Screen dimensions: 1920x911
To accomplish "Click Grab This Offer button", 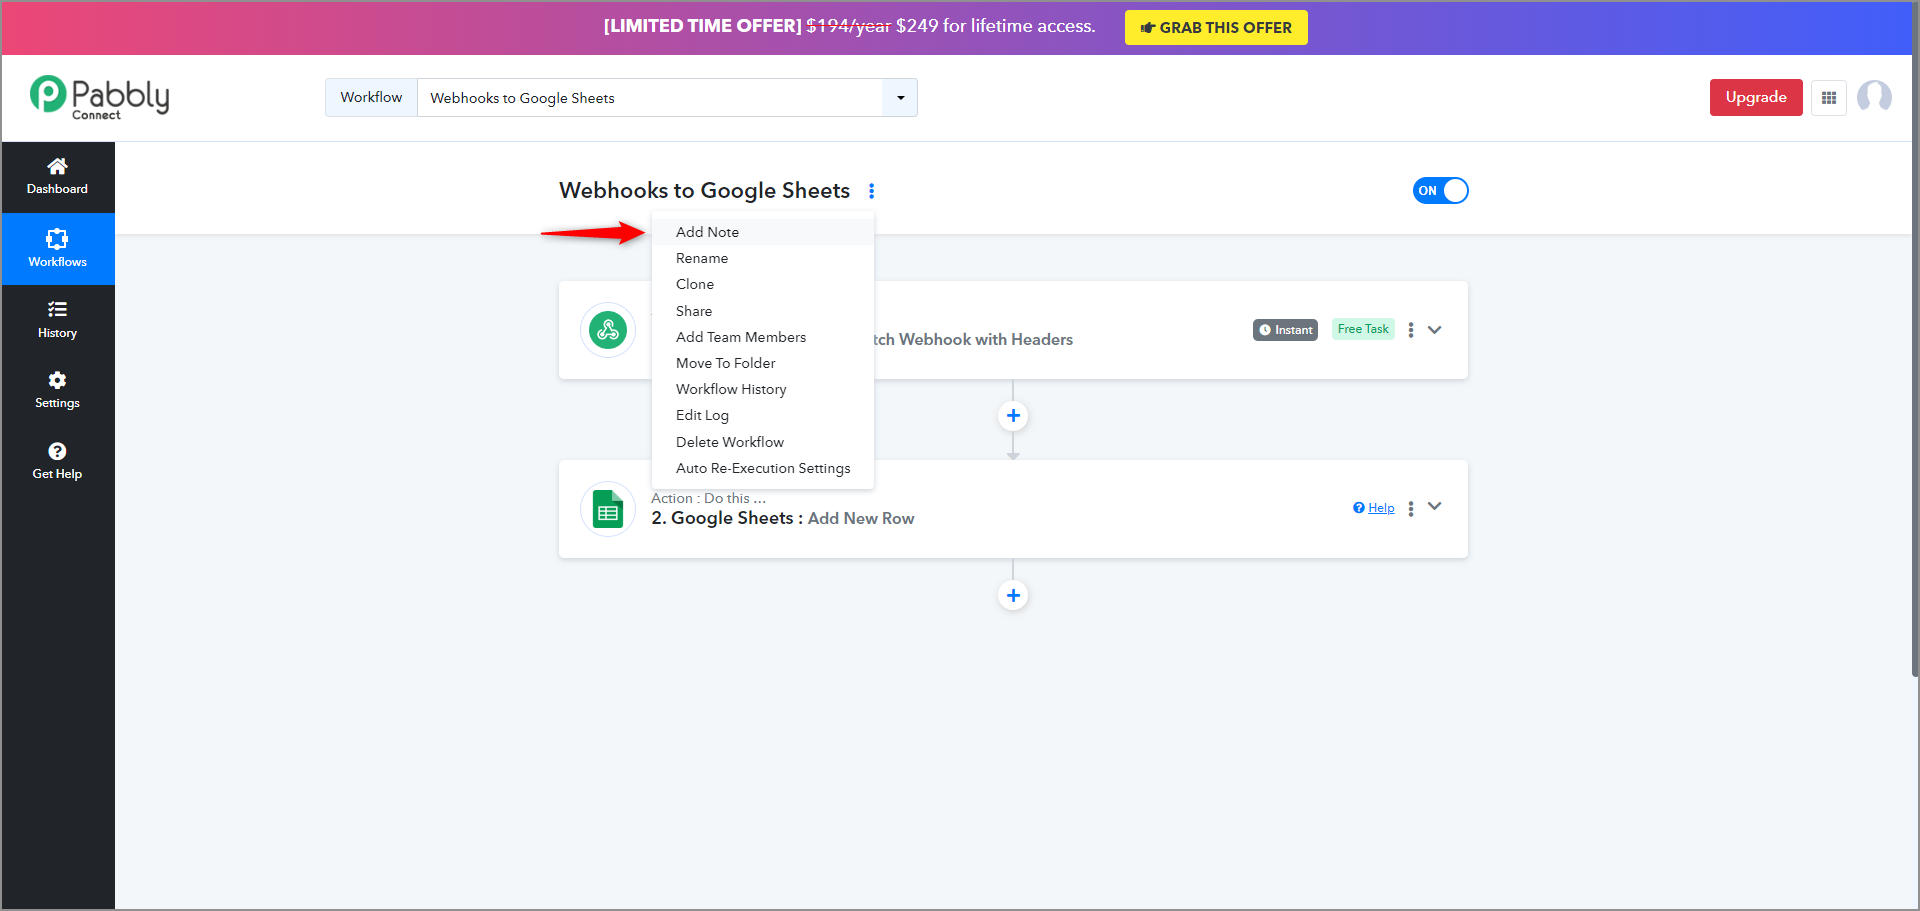I will point(1216,28).
